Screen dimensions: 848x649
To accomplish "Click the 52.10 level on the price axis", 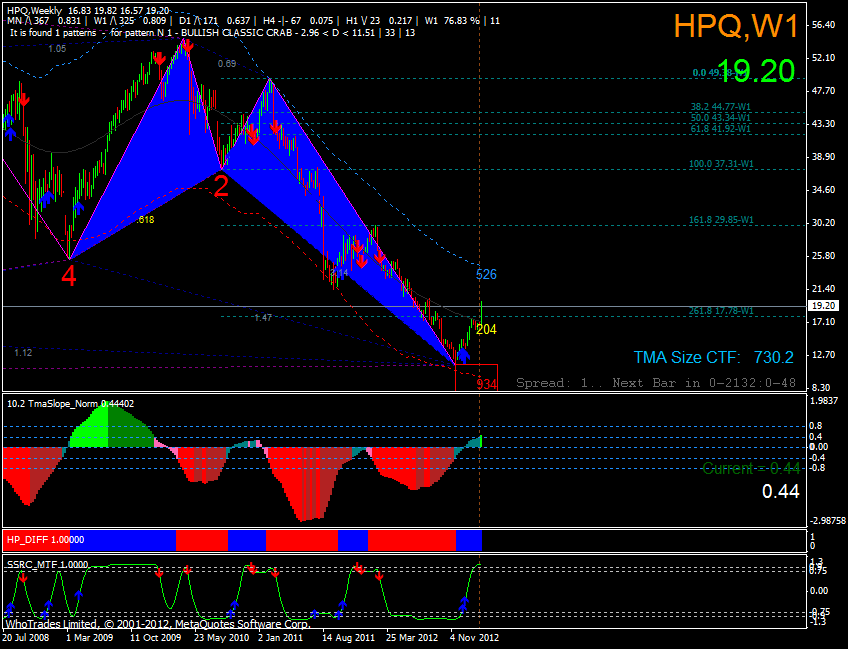I will (823, 58).
